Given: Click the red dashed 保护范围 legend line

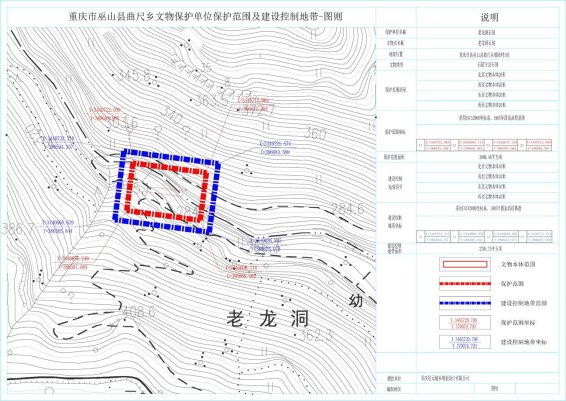Looking at the screenshot, I should coord(465,284).
